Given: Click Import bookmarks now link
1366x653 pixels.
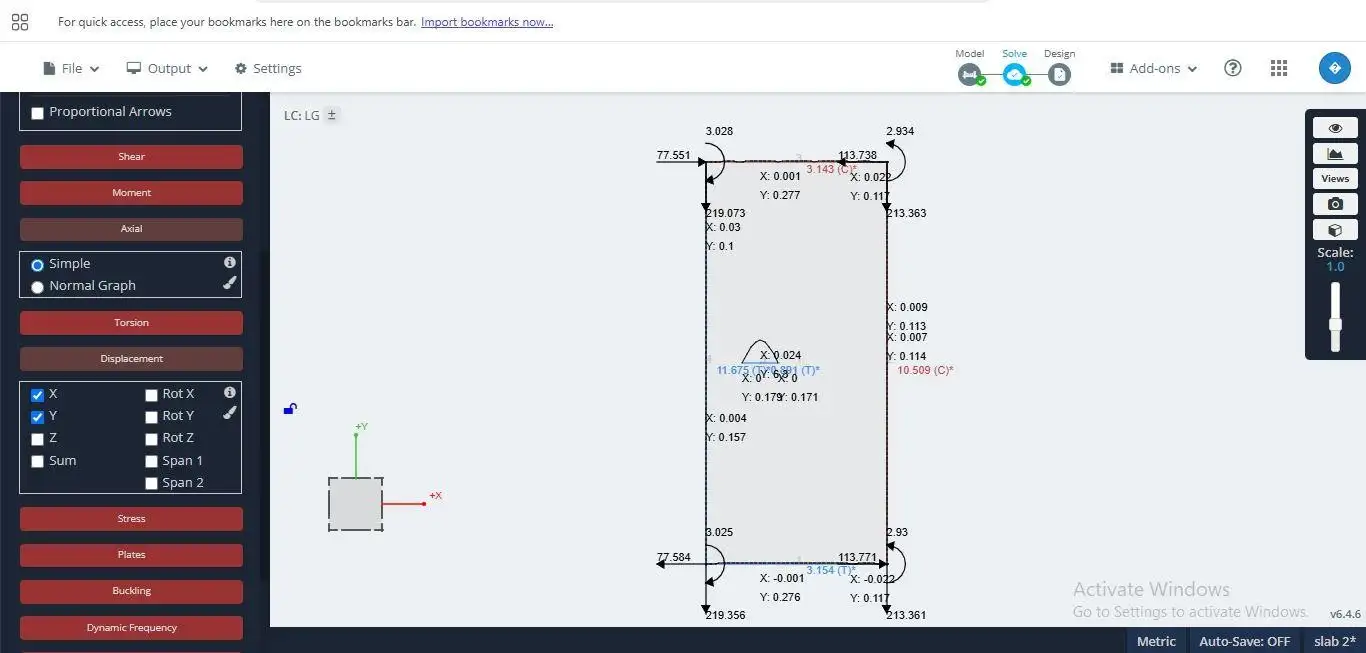Looking at the screenshot, I should (x=487, y=22).
